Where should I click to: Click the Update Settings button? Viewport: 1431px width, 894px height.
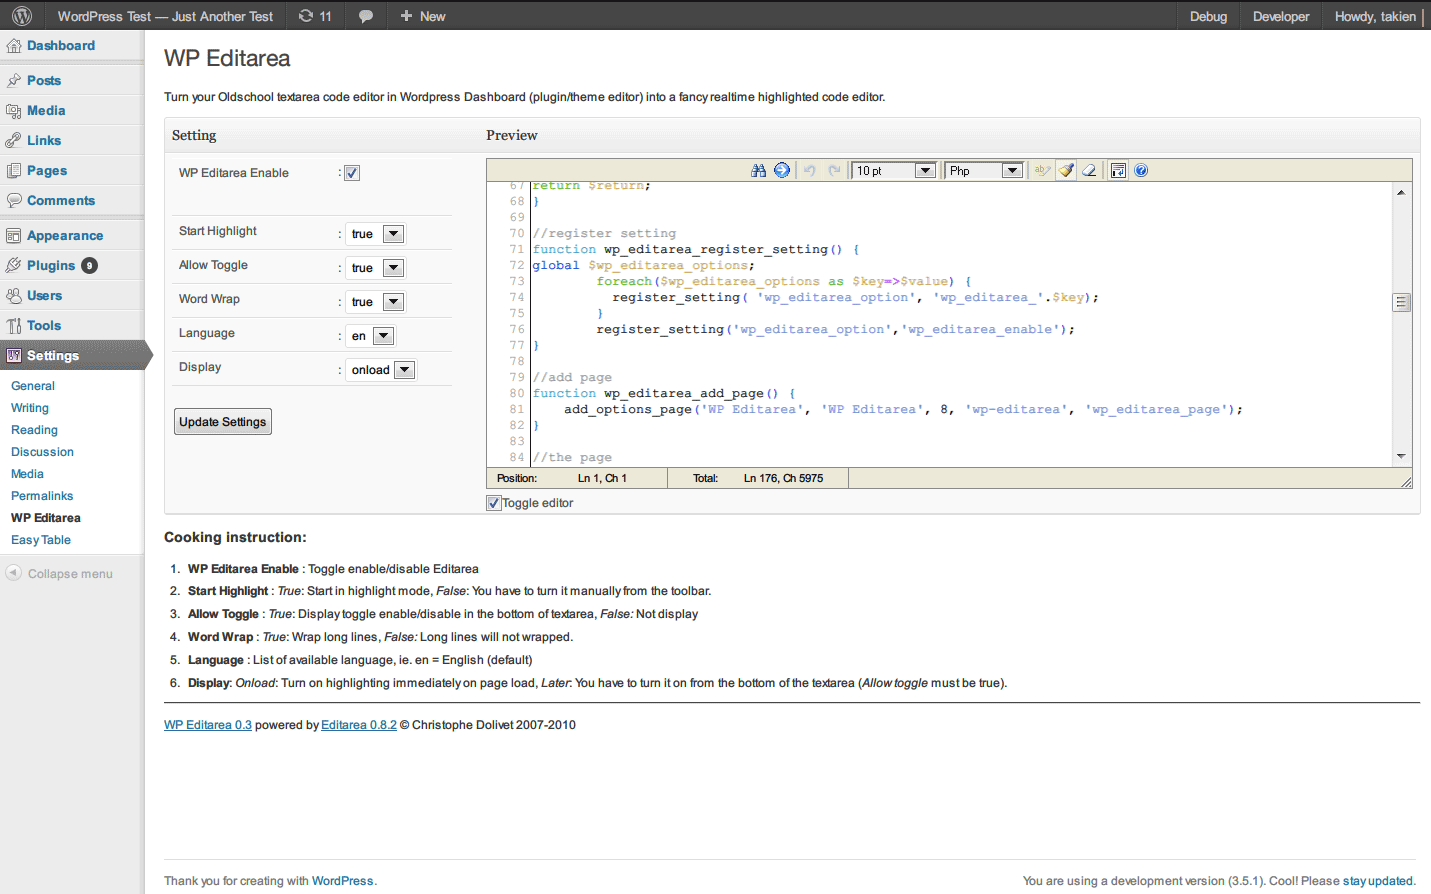tap(223, 422)
